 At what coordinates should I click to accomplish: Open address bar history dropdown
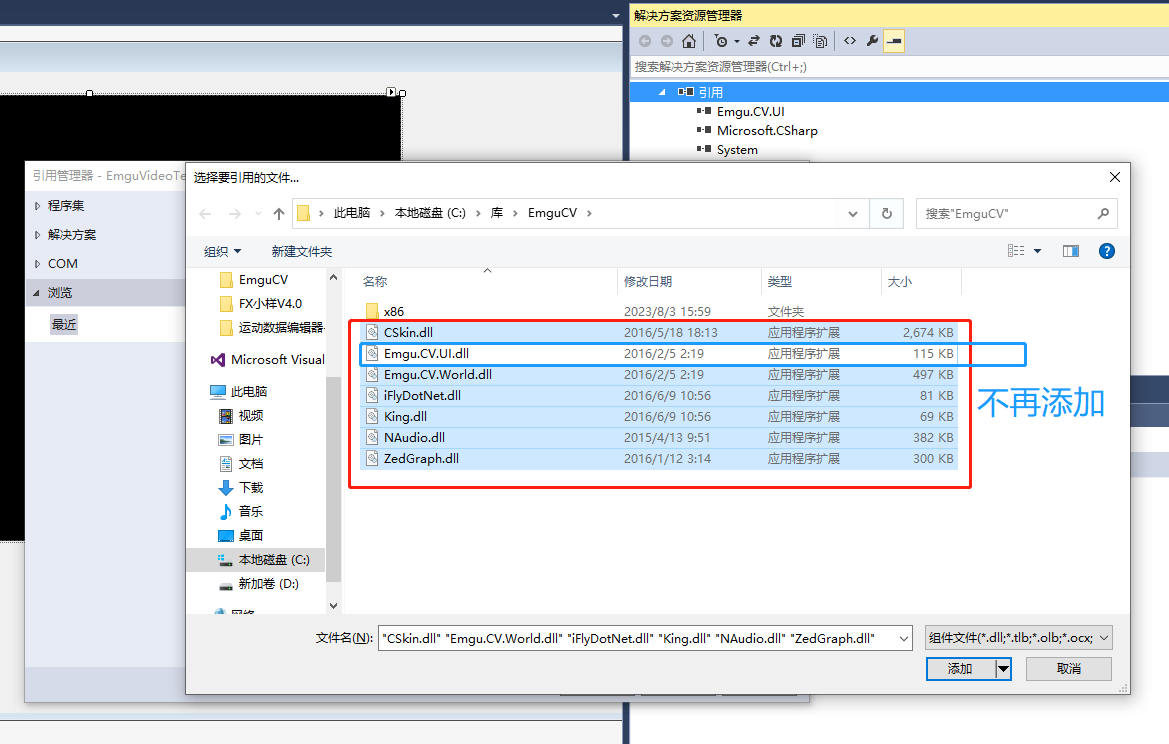853,214
